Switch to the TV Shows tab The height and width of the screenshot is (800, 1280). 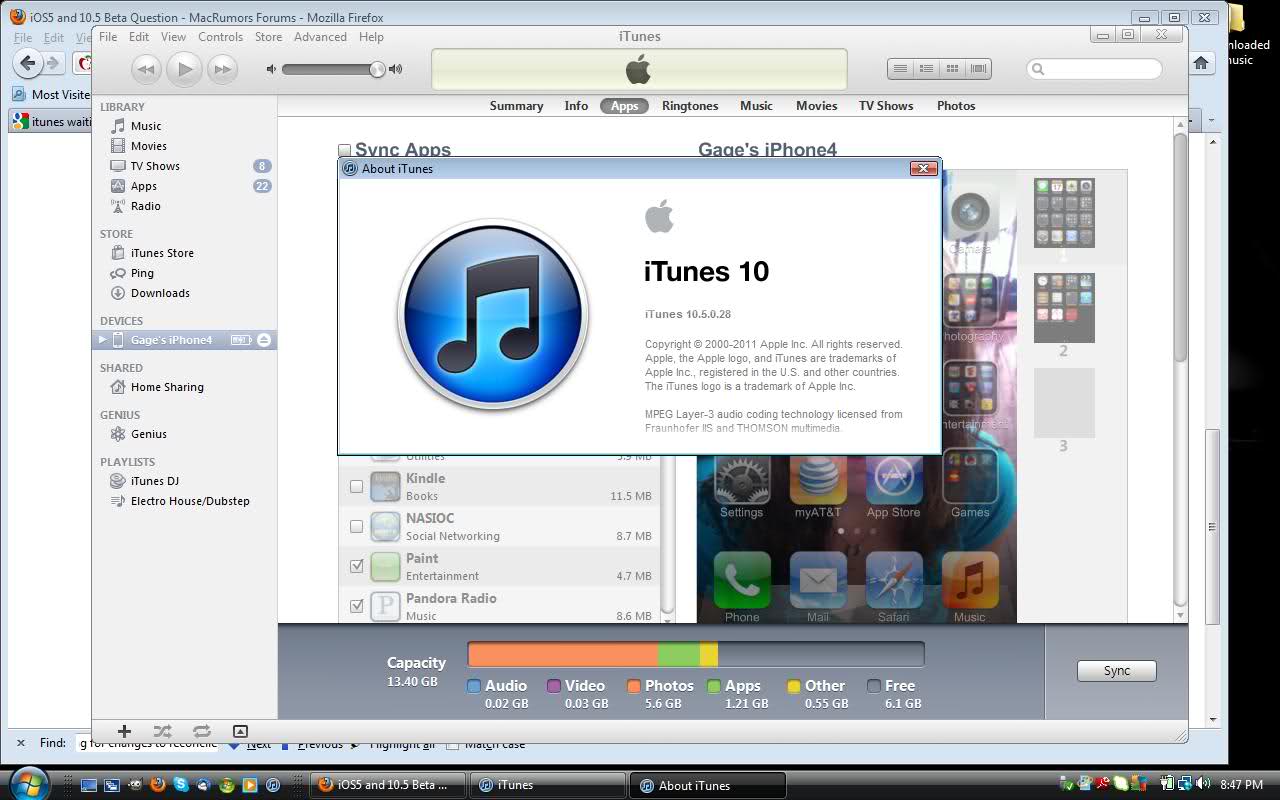(x=886, y=106)
